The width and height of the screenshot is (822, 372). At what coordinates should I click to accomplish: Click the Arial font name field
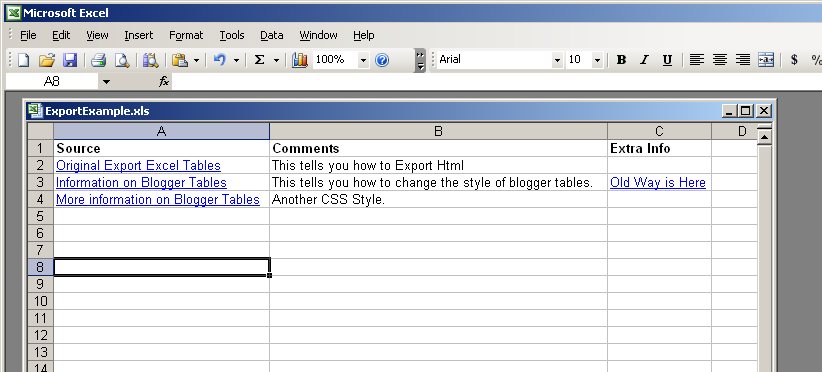(x=494, y=60)
